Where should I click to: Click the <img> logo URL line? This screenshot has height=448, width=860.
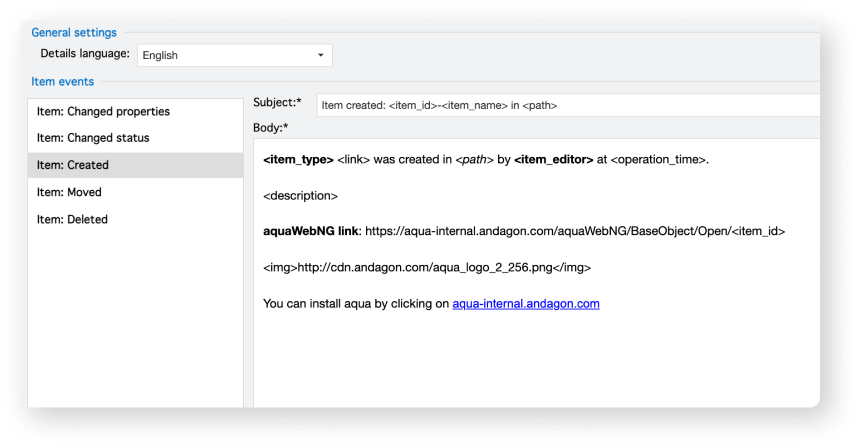[426, 267]
